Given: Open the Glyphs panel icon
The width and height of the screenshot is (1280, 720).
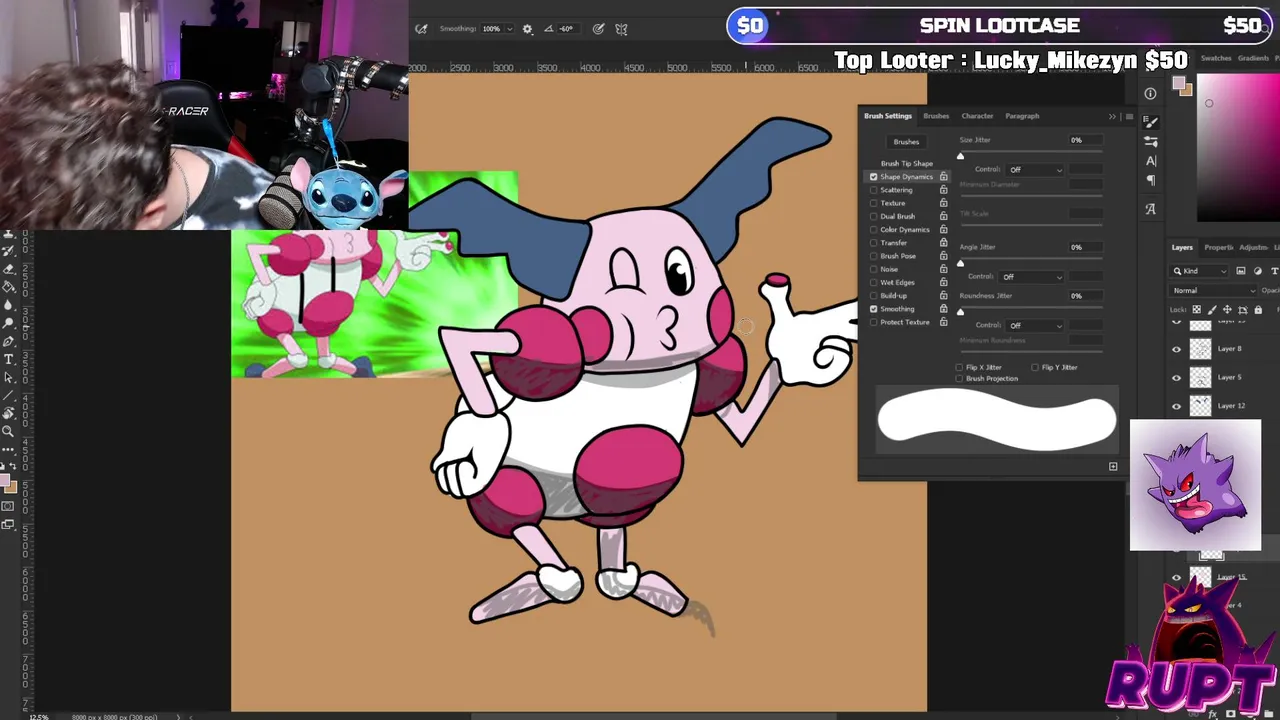Looking at the screenshot, I should [x=1150, y=209].
